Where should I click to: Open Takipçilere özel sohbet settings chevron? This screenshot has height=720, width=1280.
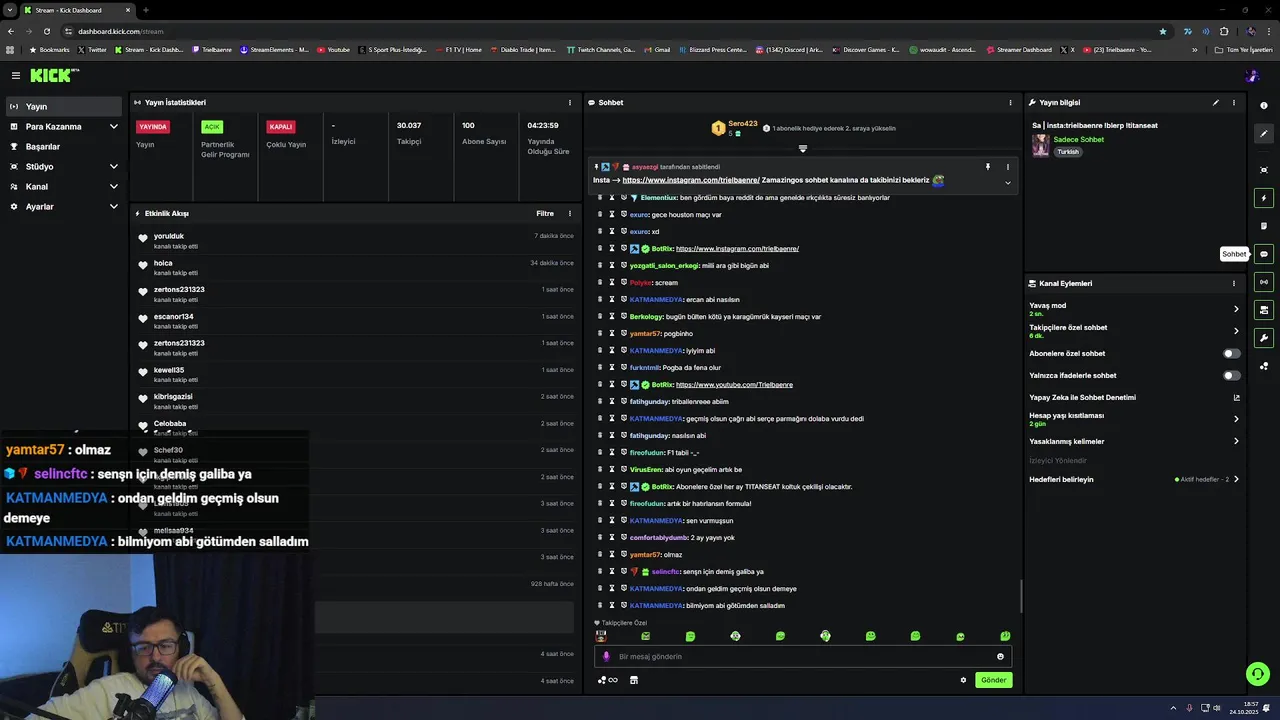(x=1236, y=331)
